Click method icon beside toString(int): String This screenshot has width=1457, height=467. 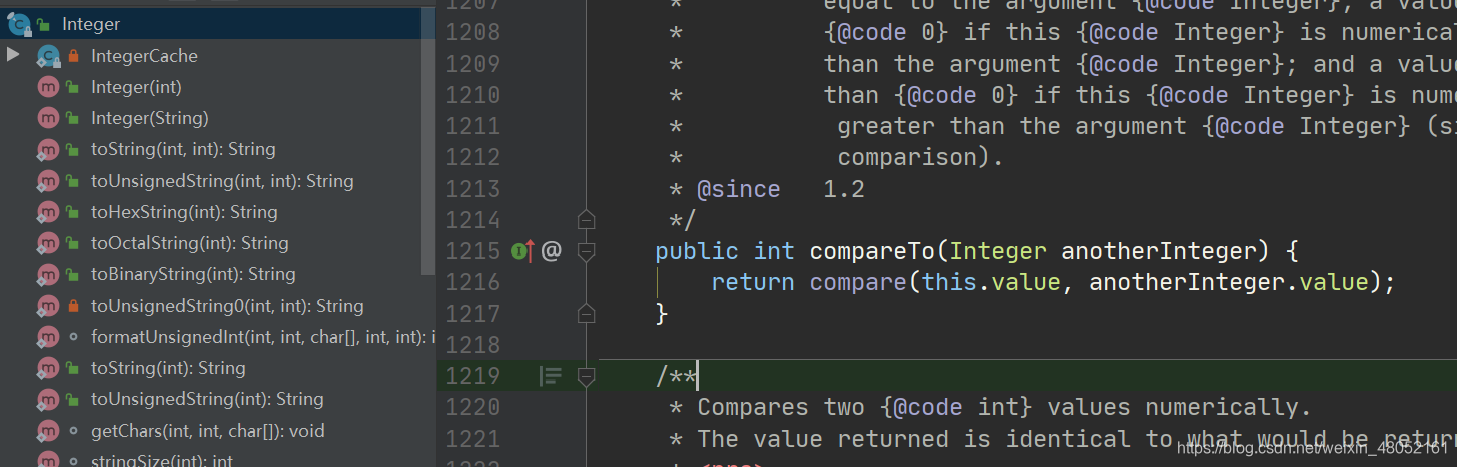click(x=47, y=368)
